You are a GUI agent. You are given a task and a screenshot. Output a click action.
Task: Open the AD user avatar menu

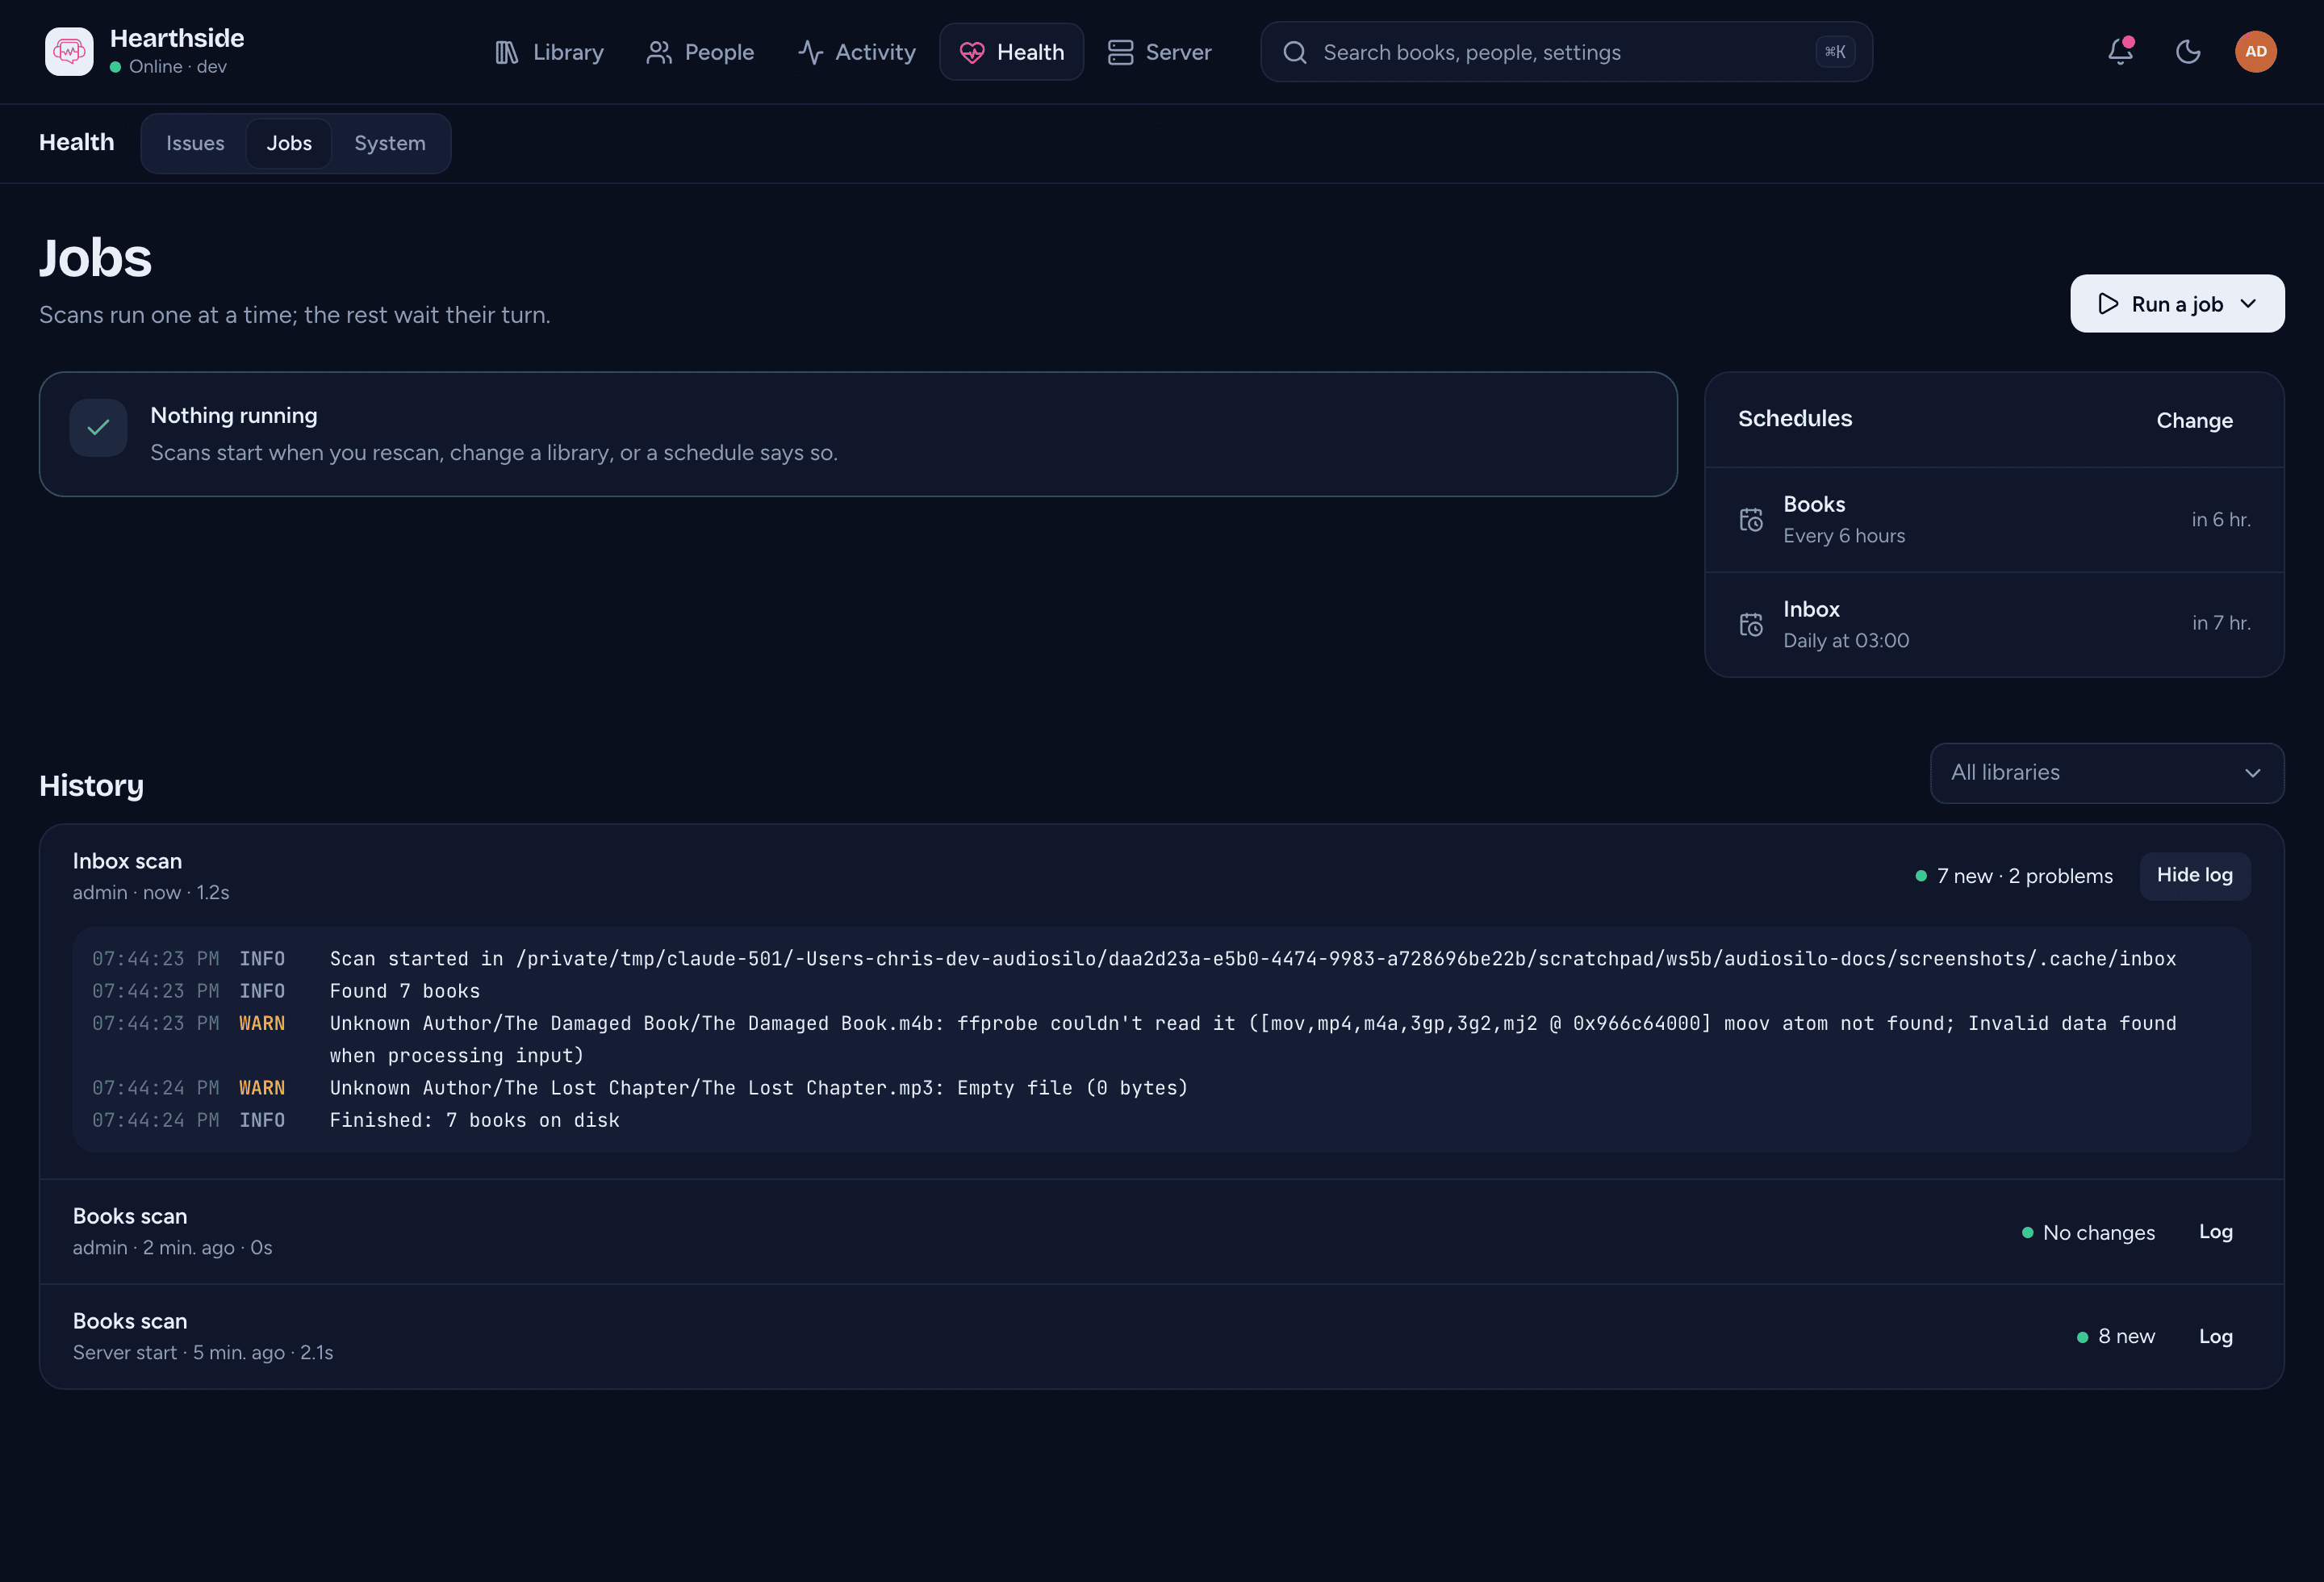tap(2256, 51)
